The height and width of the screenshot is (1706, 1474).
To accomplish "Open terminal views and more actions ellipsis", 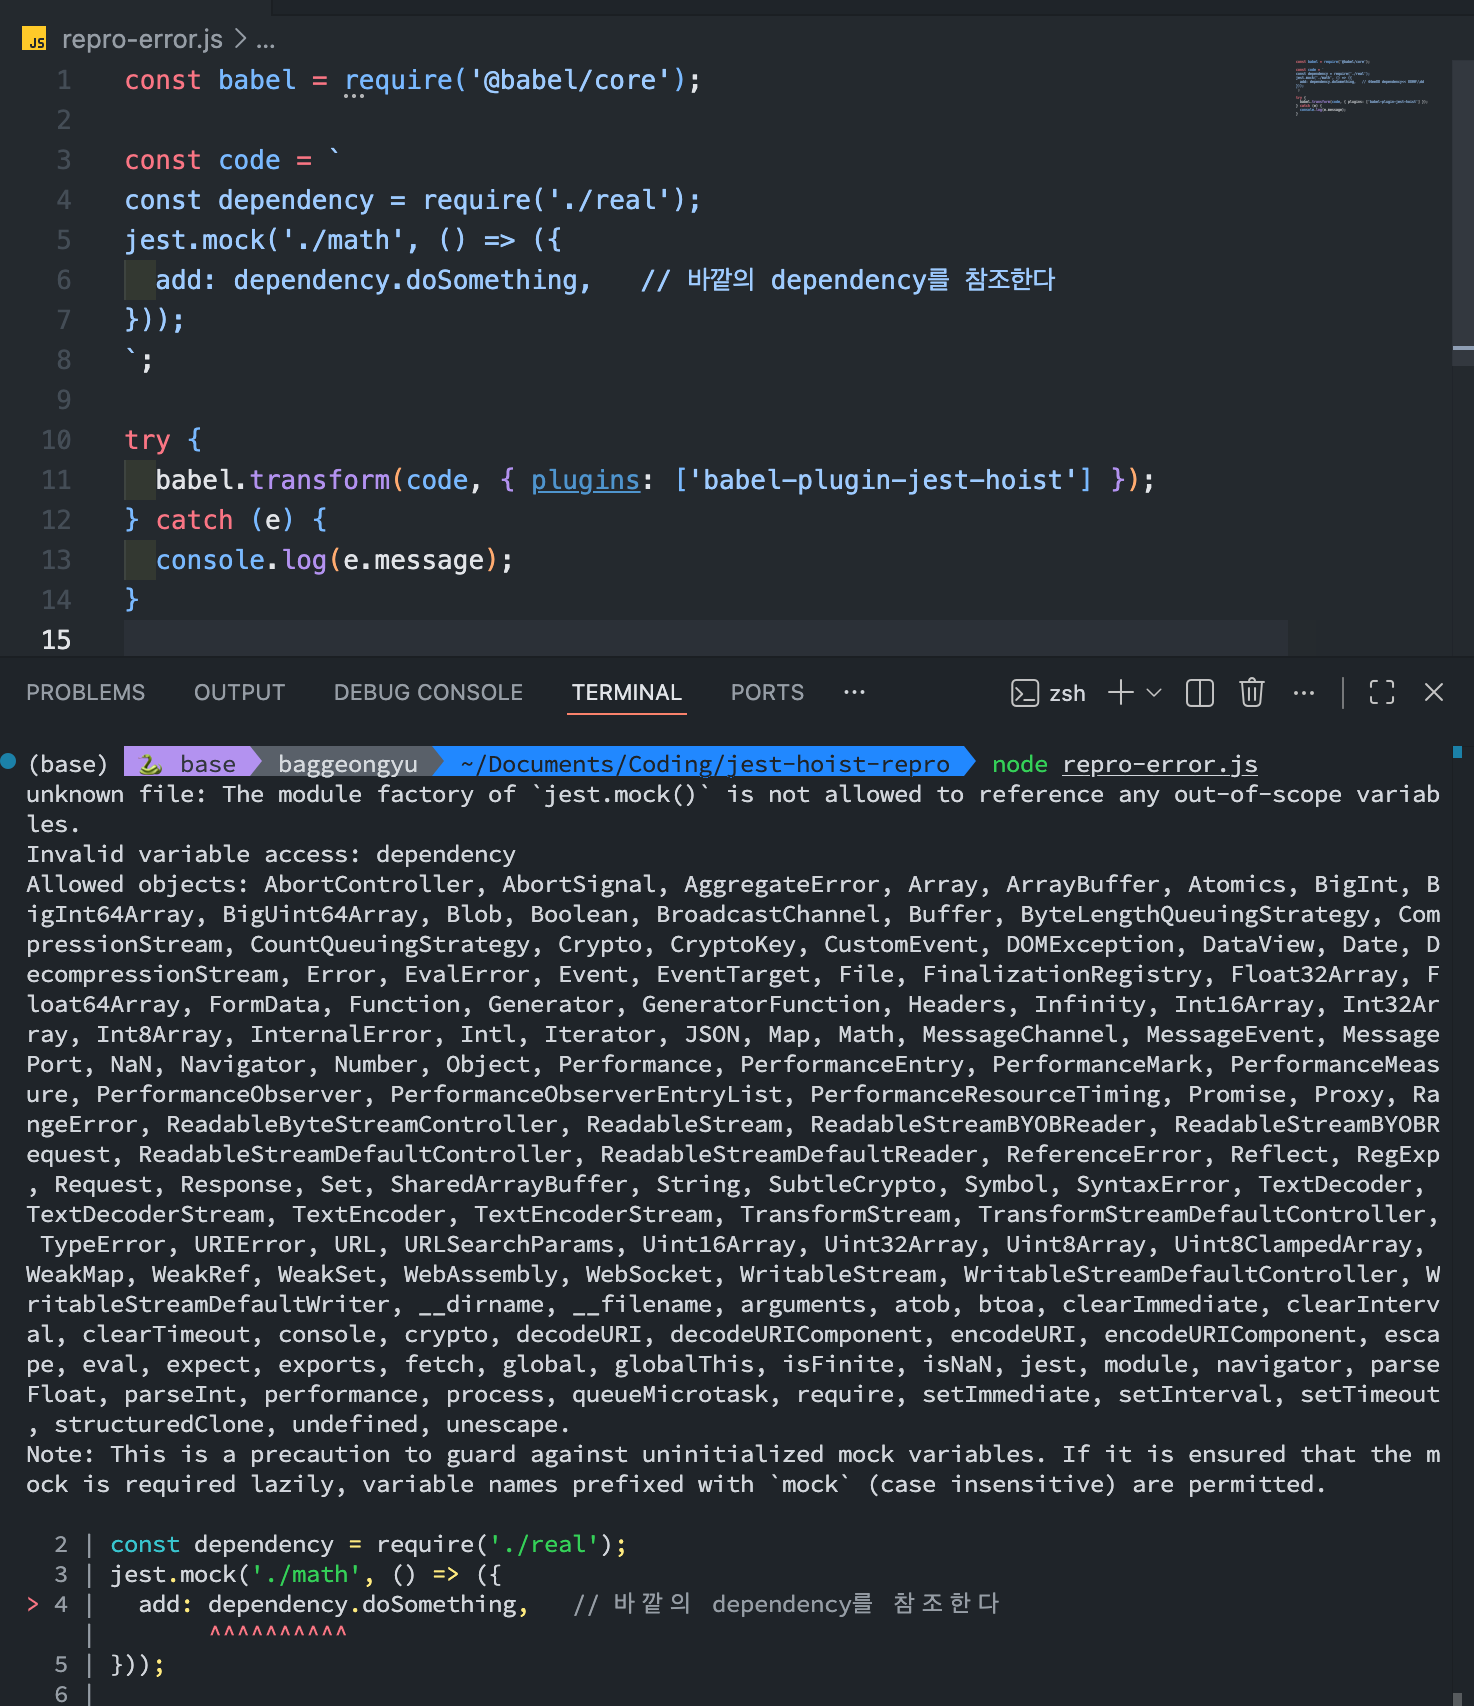I will coord(1304,692).
